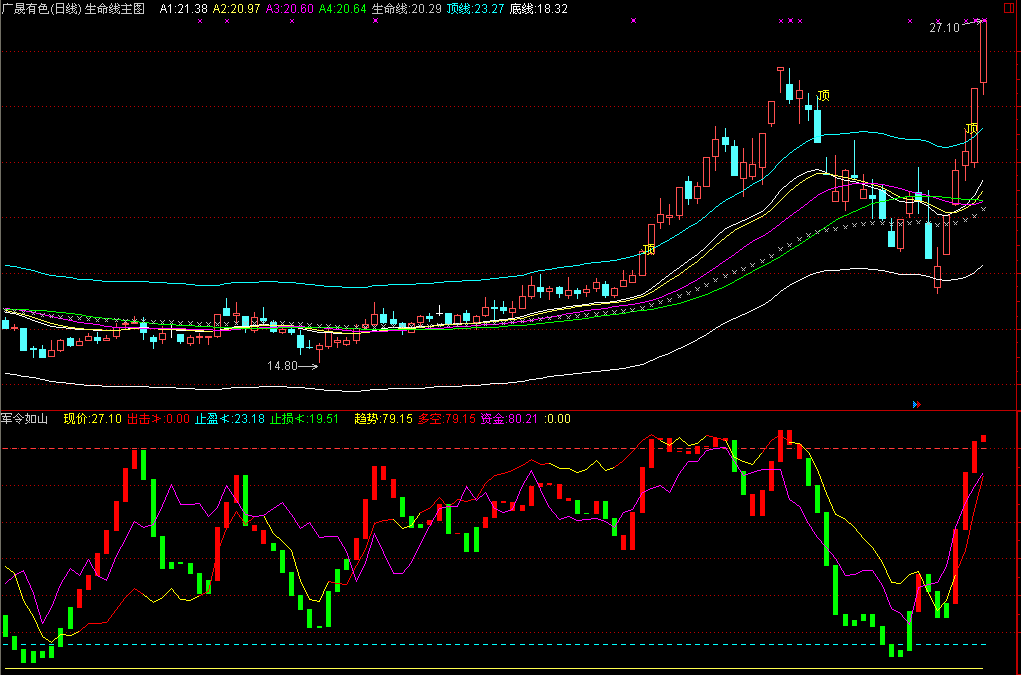This screenshot has height=675, width=1021.
Task: Click the red split-window icon at top right
Action: tap(1009, 8)
